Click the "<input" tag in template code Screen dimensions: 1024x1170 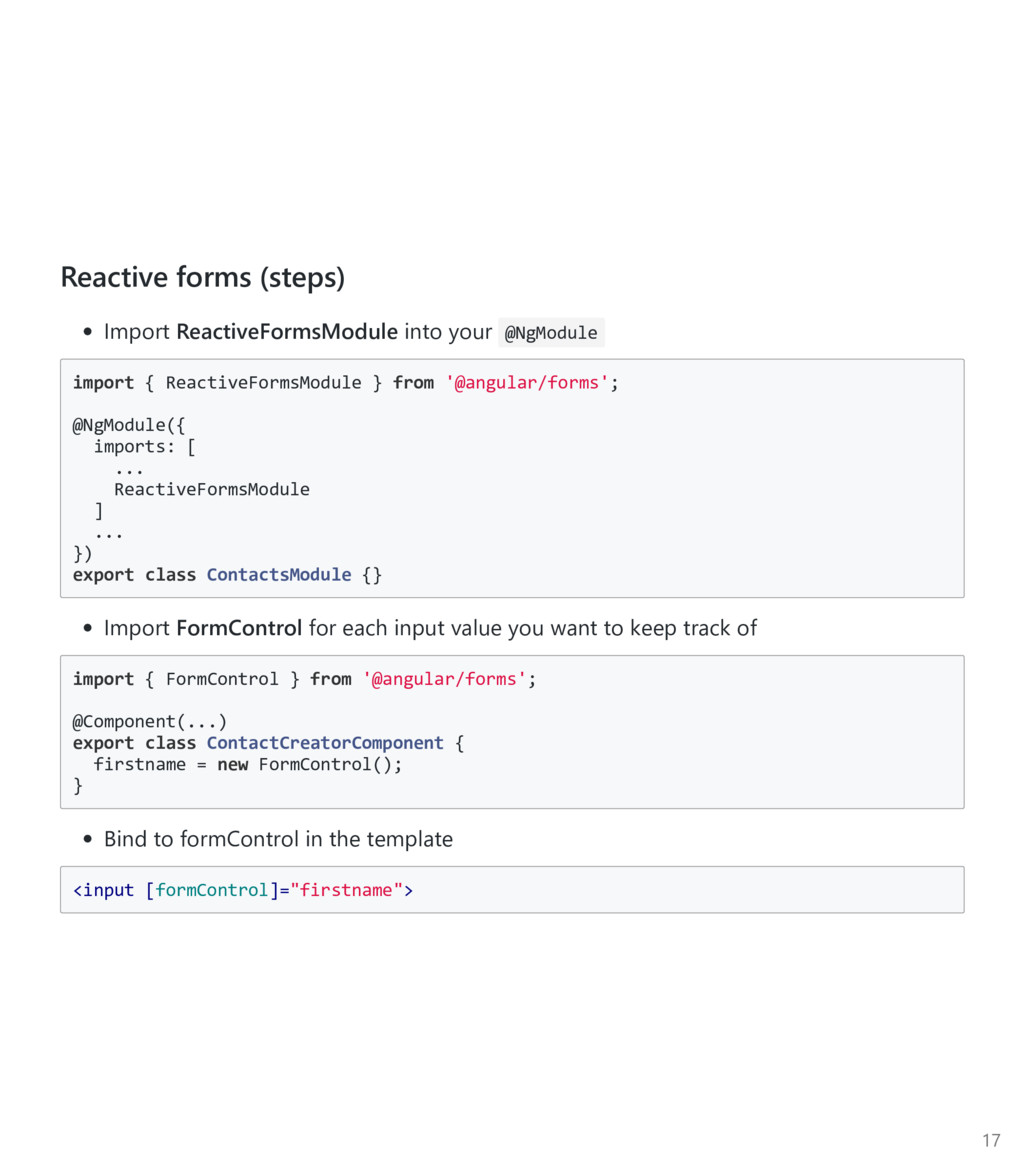click(x=104, y=890)
